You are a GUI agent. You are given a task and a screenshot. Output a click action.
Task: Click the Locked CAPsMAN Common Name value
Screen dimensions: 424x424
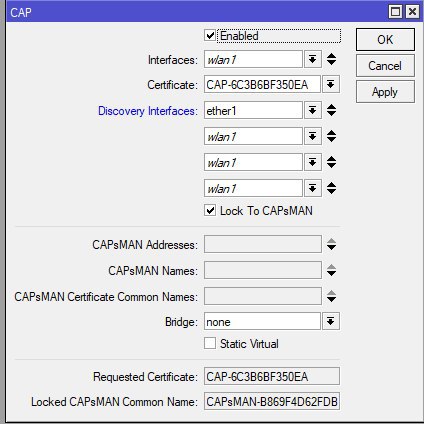(x=272, y=401)
